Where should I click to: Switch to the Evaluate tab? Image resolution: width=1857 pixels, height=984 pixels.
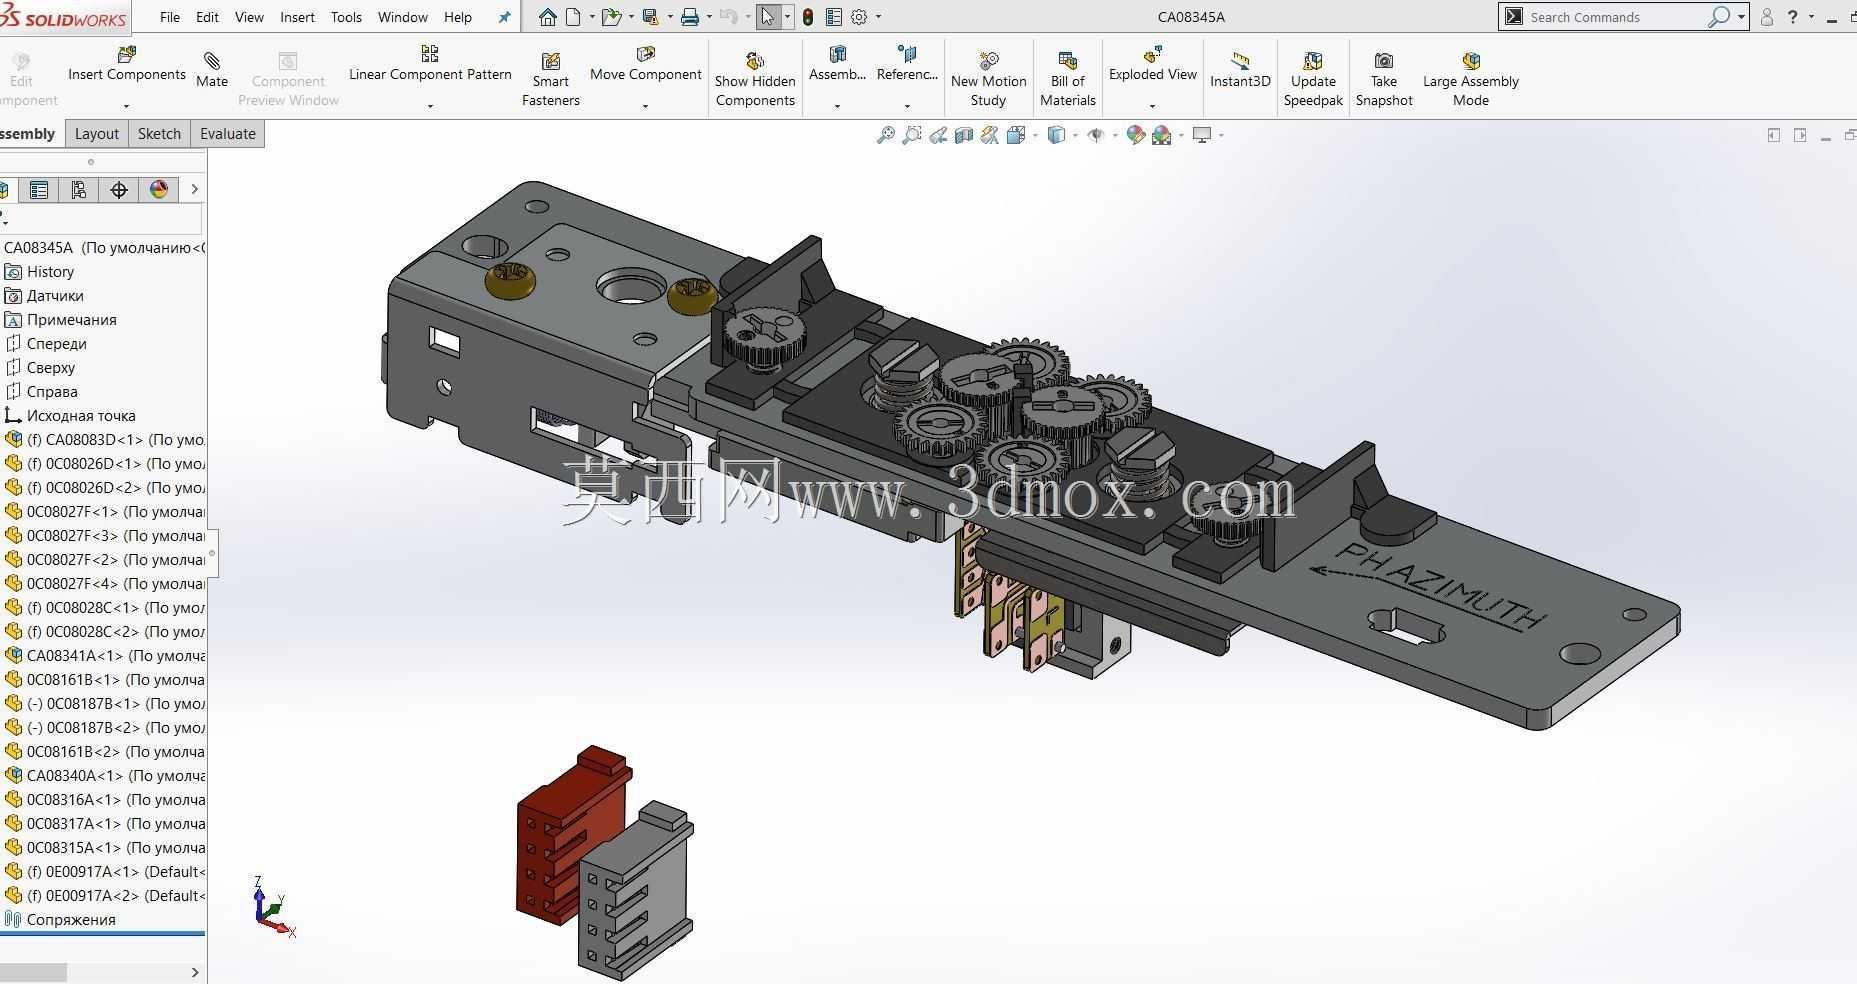tap(228, 134)
